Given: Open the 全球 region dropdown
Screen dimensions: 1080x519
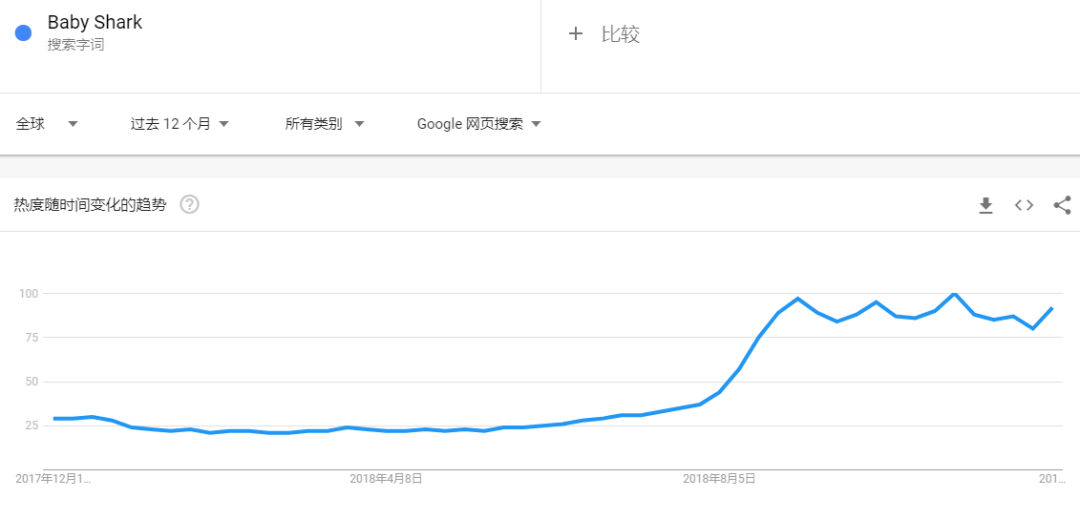Looking at the screenshot, I should (47, 124).
